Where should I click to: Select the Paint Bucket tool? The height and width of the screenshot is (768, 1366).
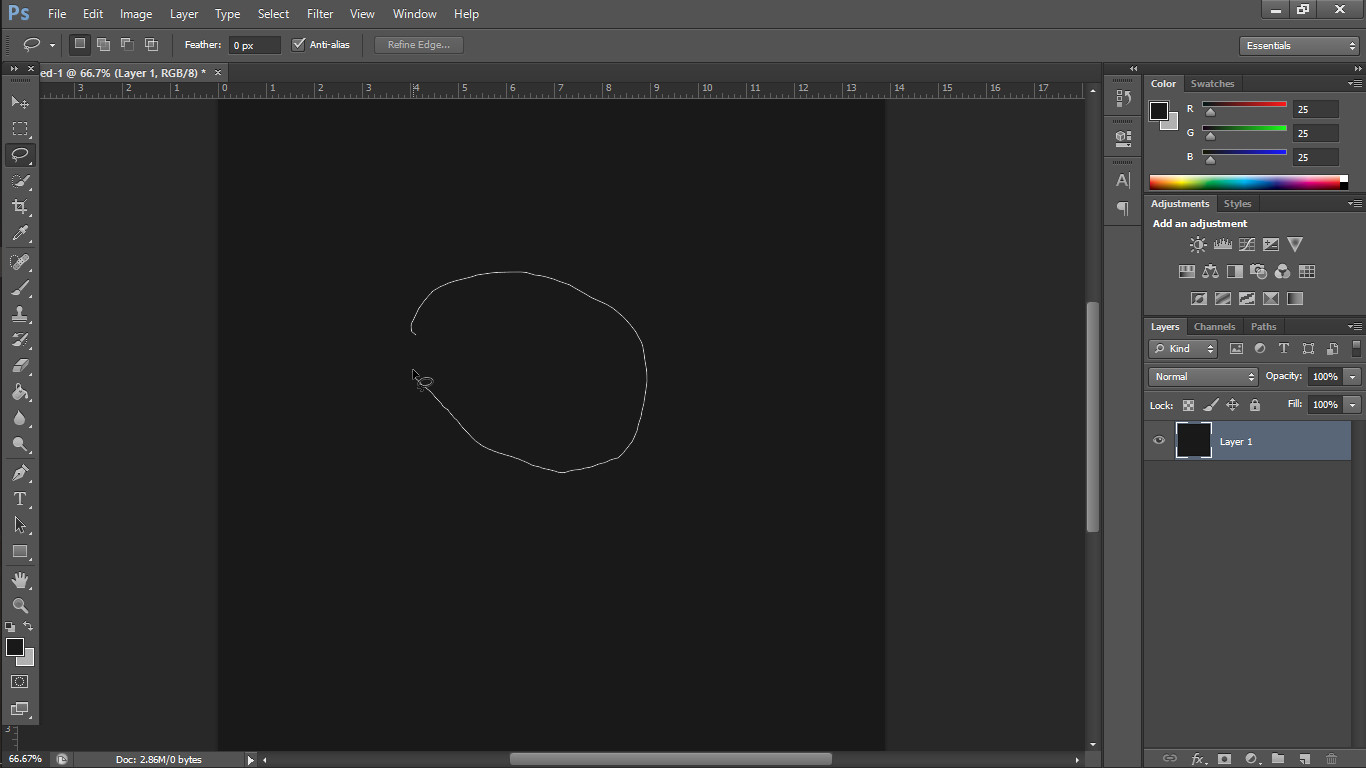coord(20,392)
